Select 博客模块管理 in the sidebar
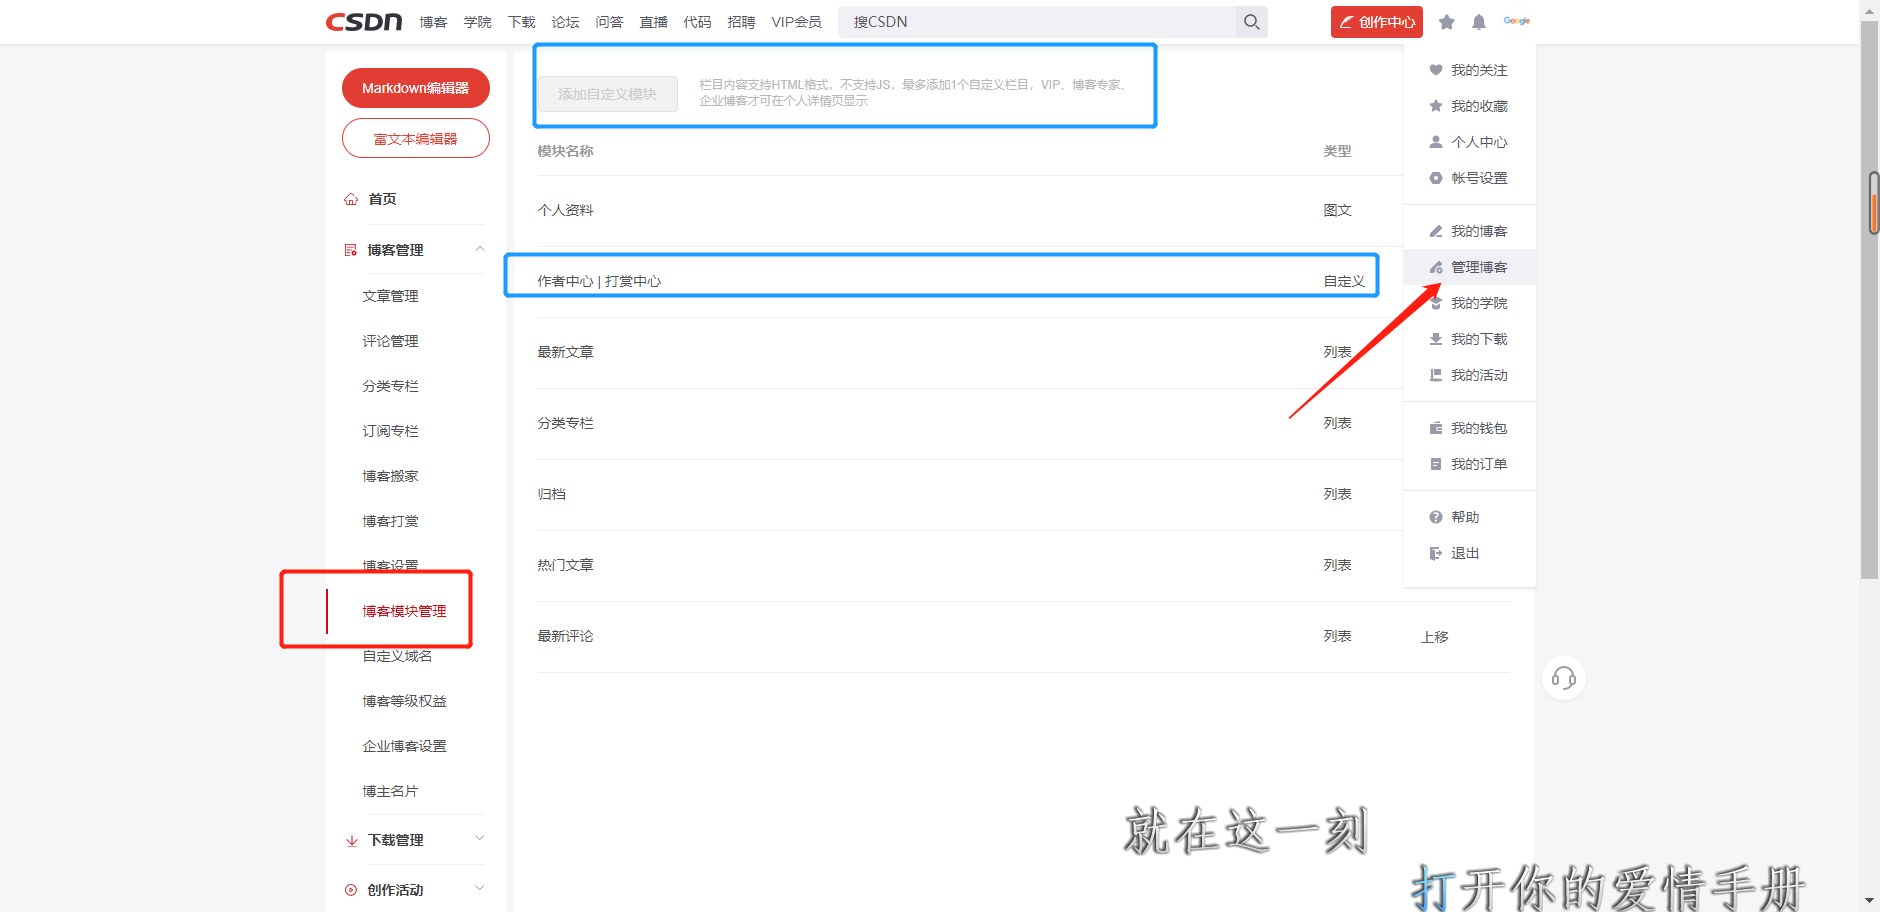This screenshot has height=912, width=1880. (x=404, y=611)
